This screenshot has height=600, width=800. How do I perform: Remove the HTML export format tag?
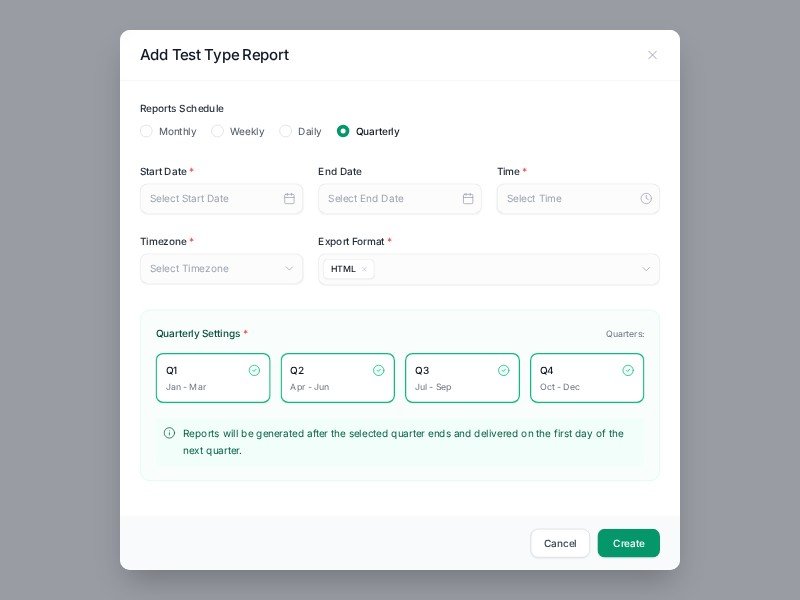tap(364, 269)
